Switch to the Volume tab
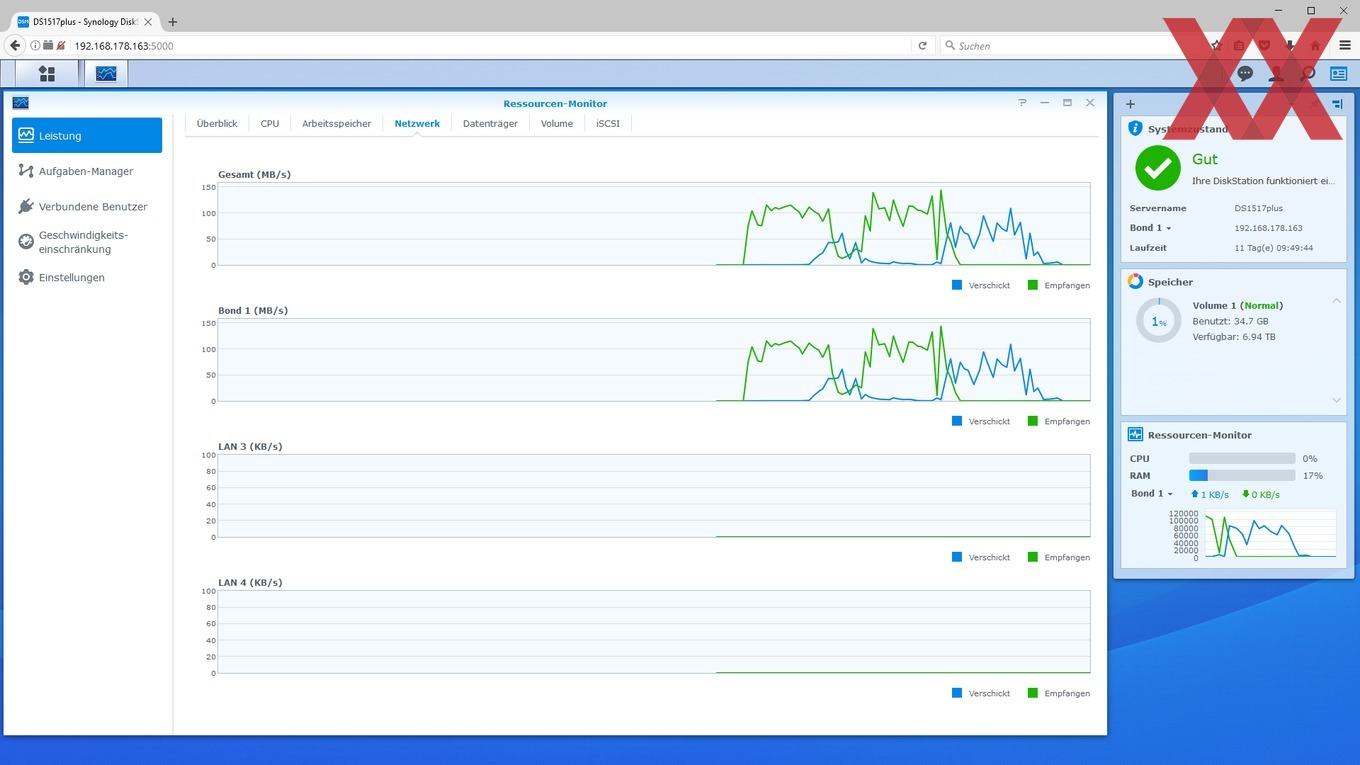1360x765 pixels. point(557,124)
